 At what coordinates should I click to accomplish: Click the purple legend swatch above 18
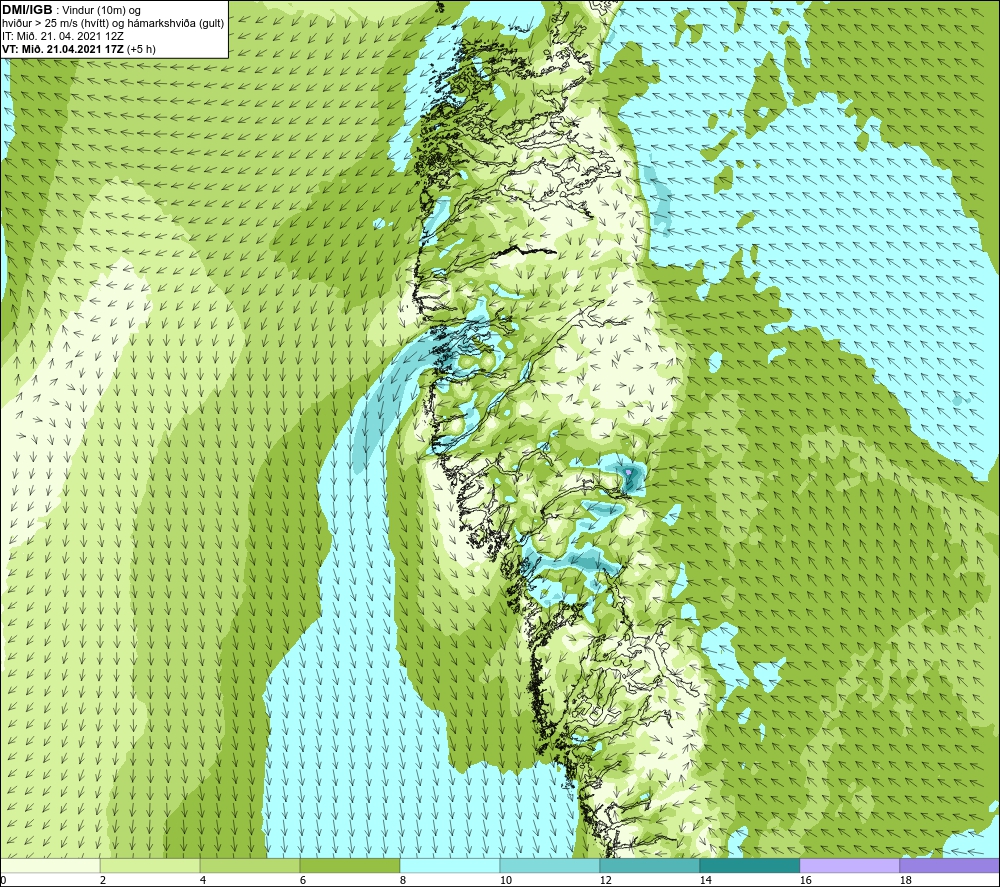click(949, 865)
